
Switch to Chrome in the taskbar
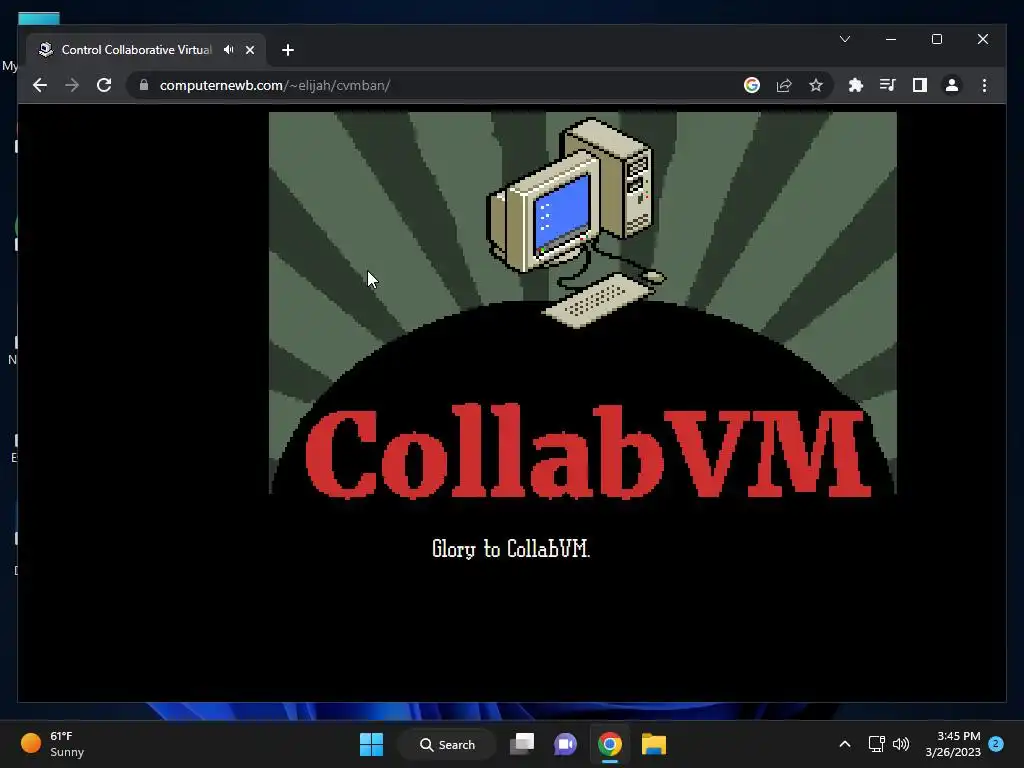[609, 744]
